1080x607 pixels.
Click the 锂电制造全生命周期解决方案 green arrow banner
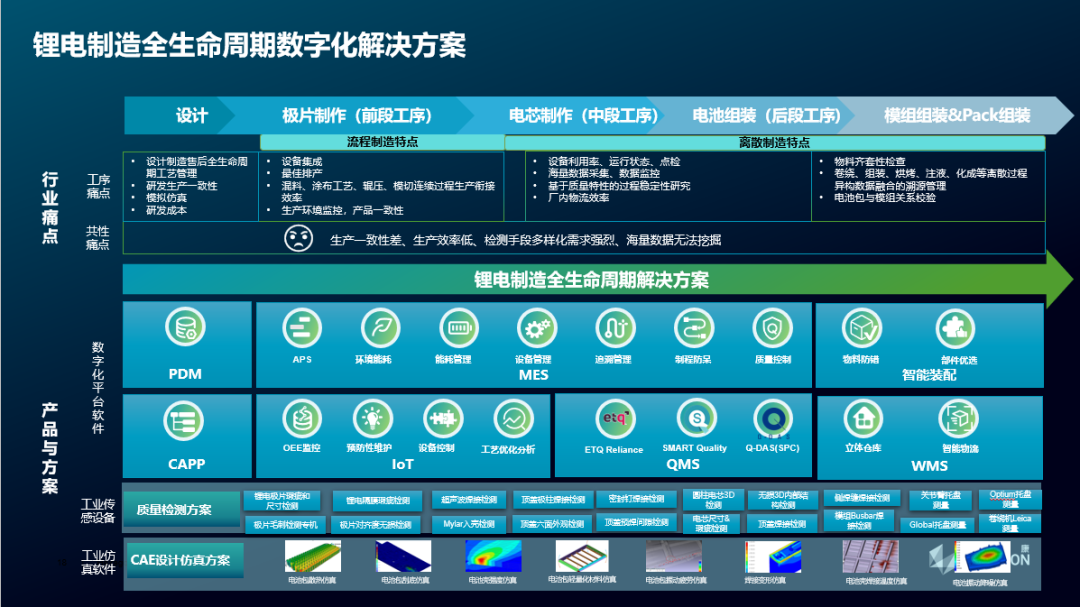[x=590, y=279]
